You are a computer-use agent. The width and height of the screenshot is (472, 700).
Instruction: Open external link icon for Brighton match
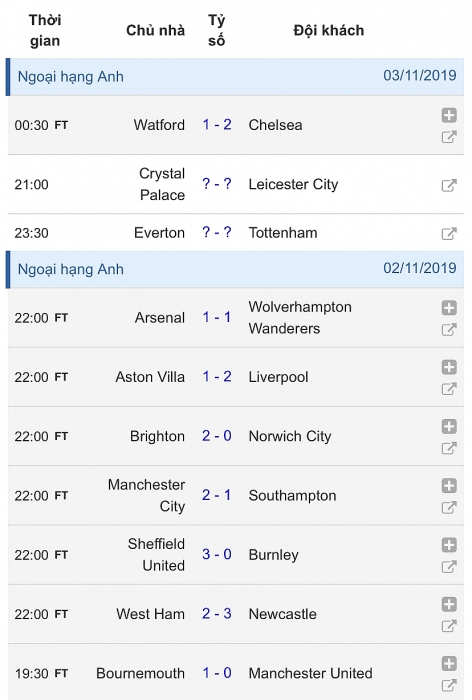coord(449,448)
